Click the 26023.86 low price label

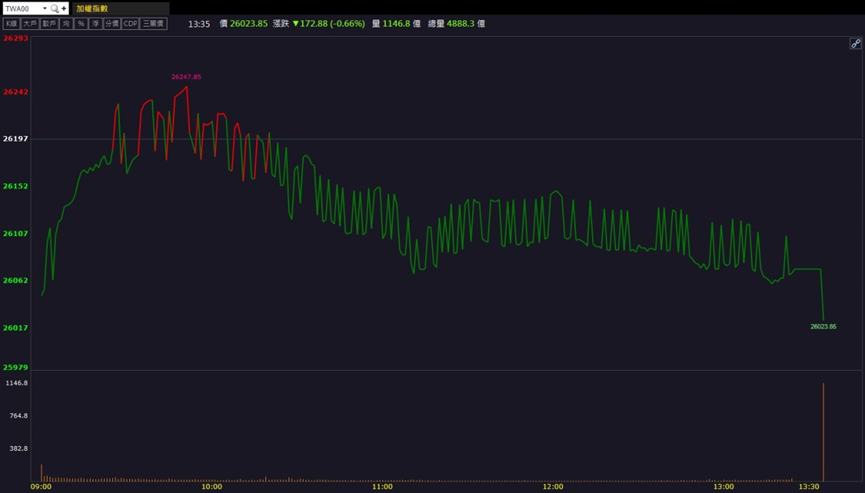[x=823, y=327]
